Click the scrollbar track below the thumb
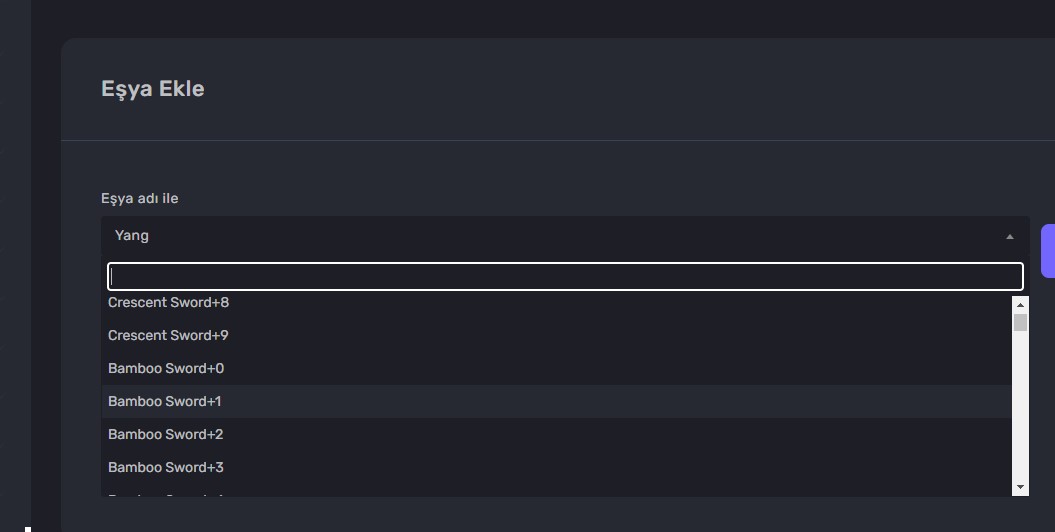Image resolution: width=1055 pixels, height=532 pixels. 1020,405
